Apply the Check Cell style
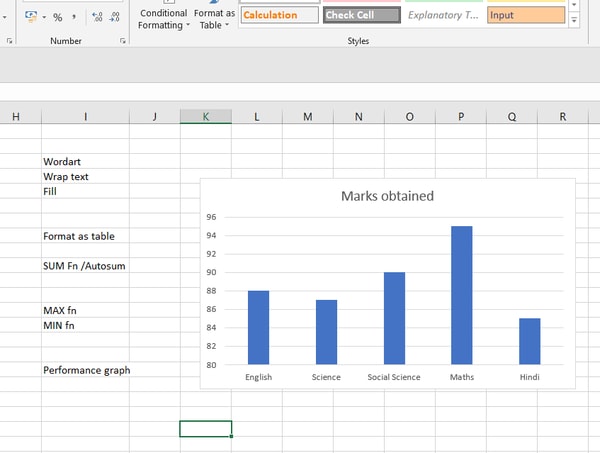This screenshot has width=600, height=453. 362,15
